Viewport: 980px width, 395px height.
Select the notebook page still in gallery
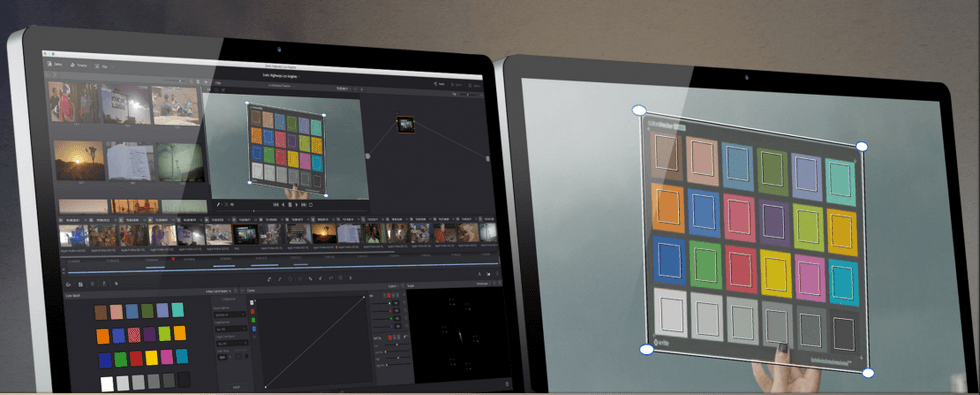click(x=129, y=161)
